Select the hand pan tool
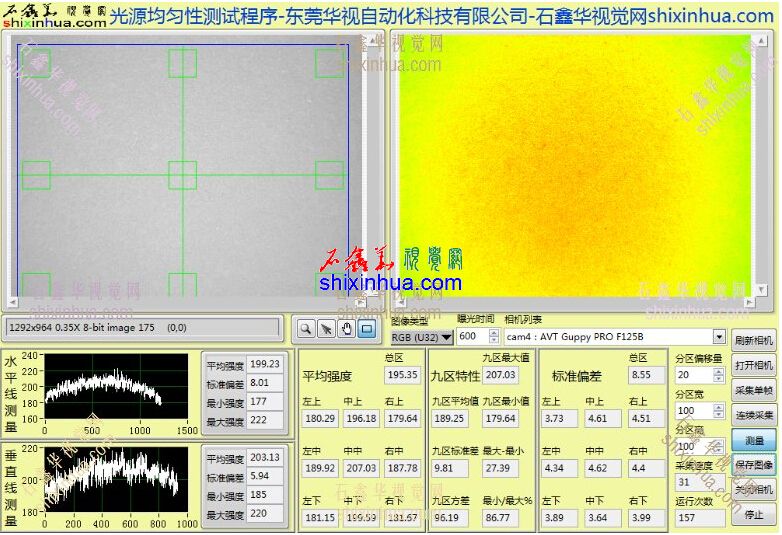 [x=347, y=328]
